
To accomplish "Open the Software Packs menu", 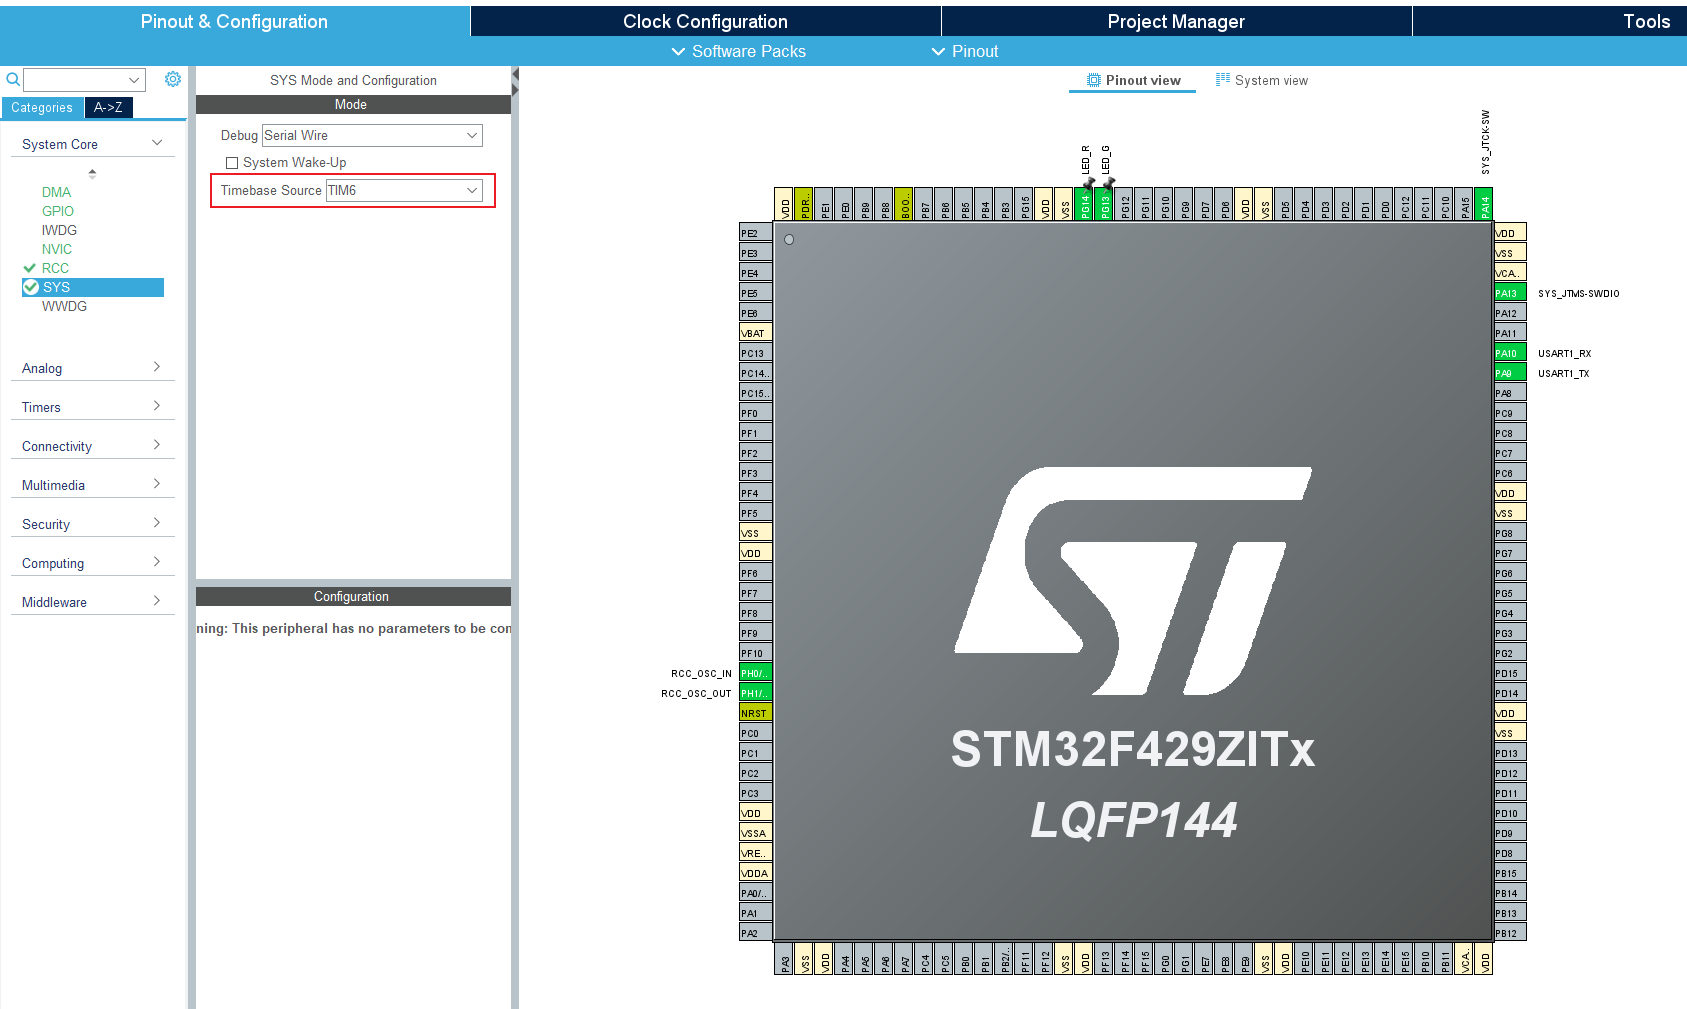I will pos(738,51).
